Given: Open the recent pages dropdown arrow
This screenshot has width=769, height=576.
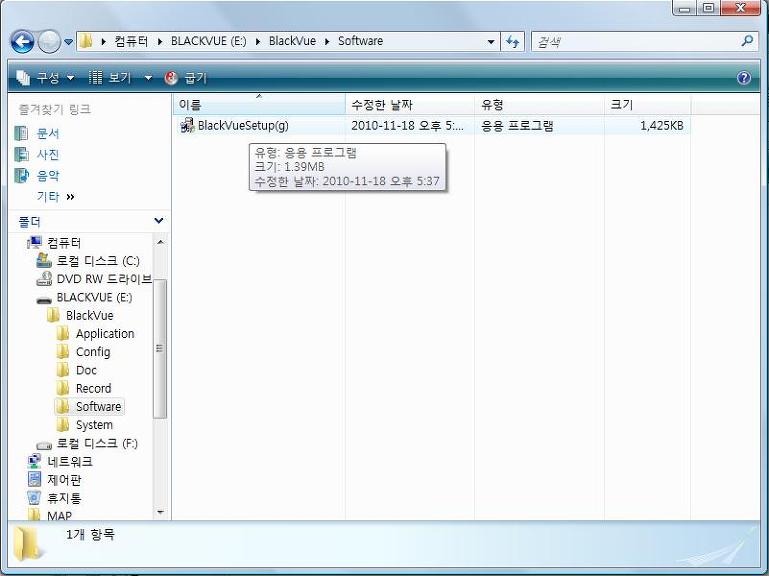Looking at the screenshot, I should (x=69, y=42).
